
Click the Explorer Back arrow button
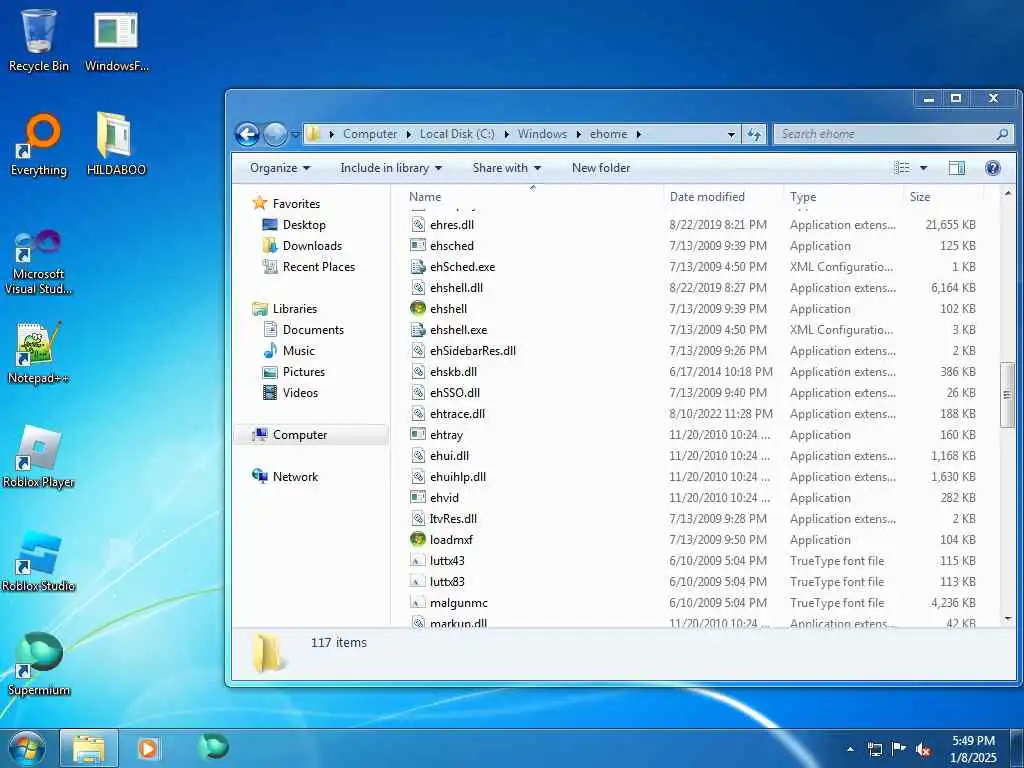pyautogui.click(x=248, y=135)
